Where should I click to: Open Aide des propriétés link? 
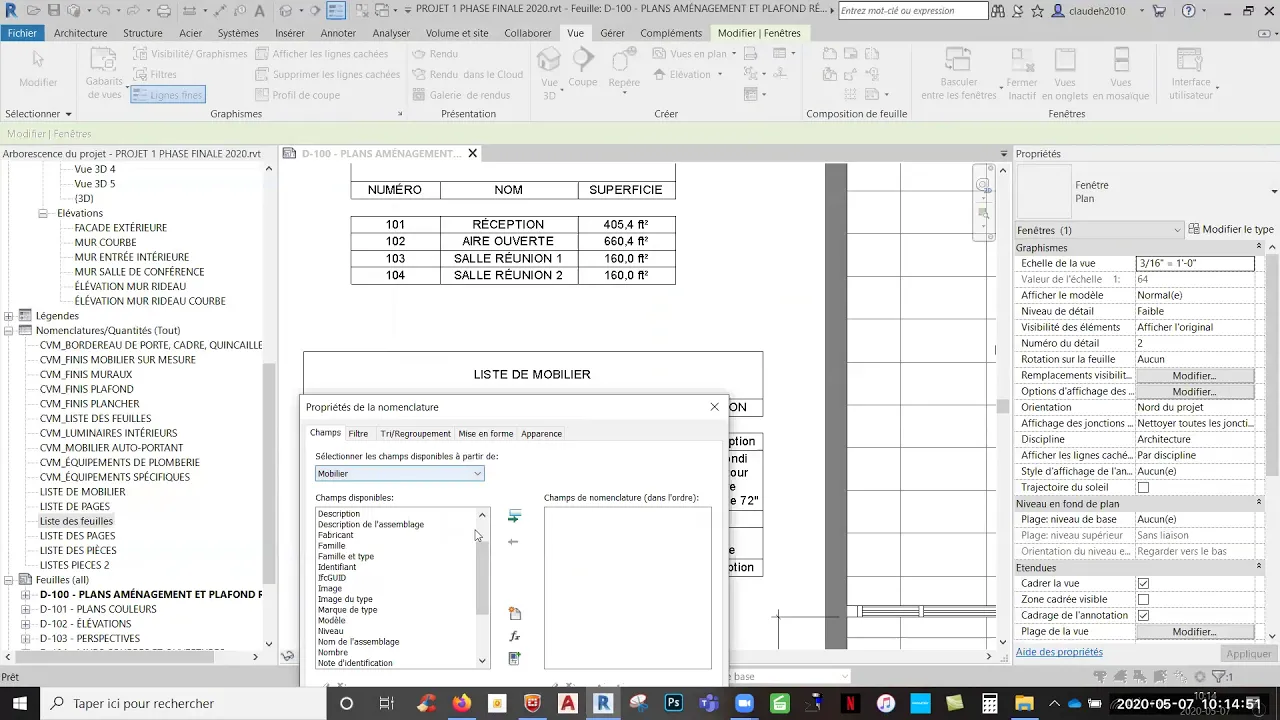(1059, 652)
